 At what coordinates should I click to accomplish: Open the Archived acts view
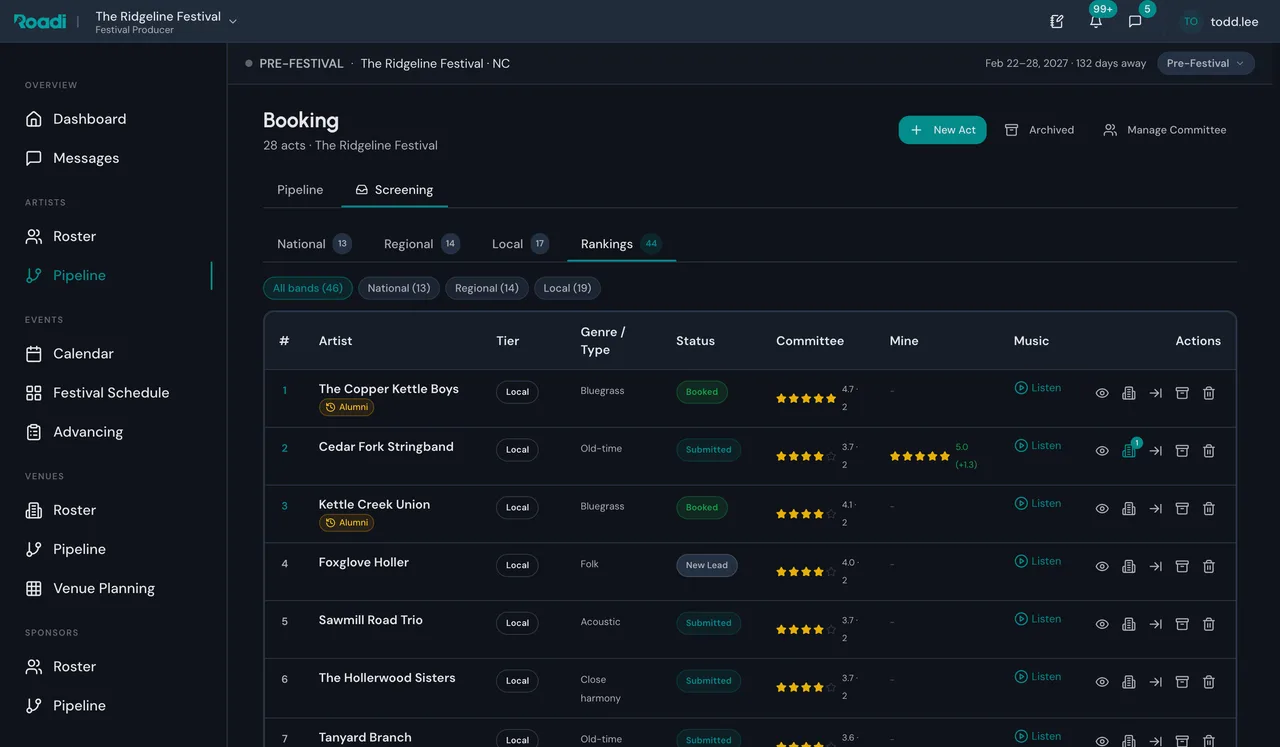click(x=1039, y=130)
